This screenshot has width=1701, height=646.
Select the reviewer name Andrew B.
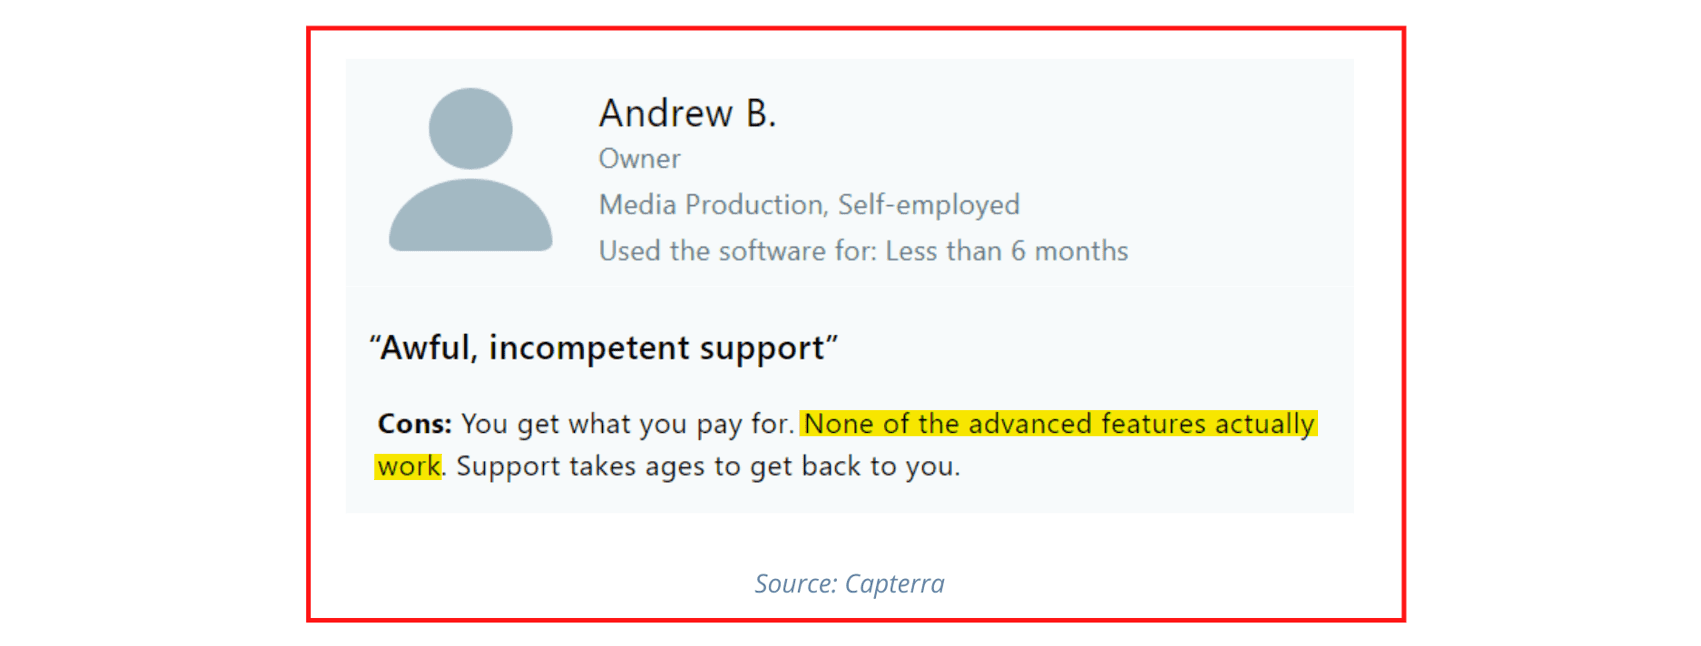click(687, 113)
